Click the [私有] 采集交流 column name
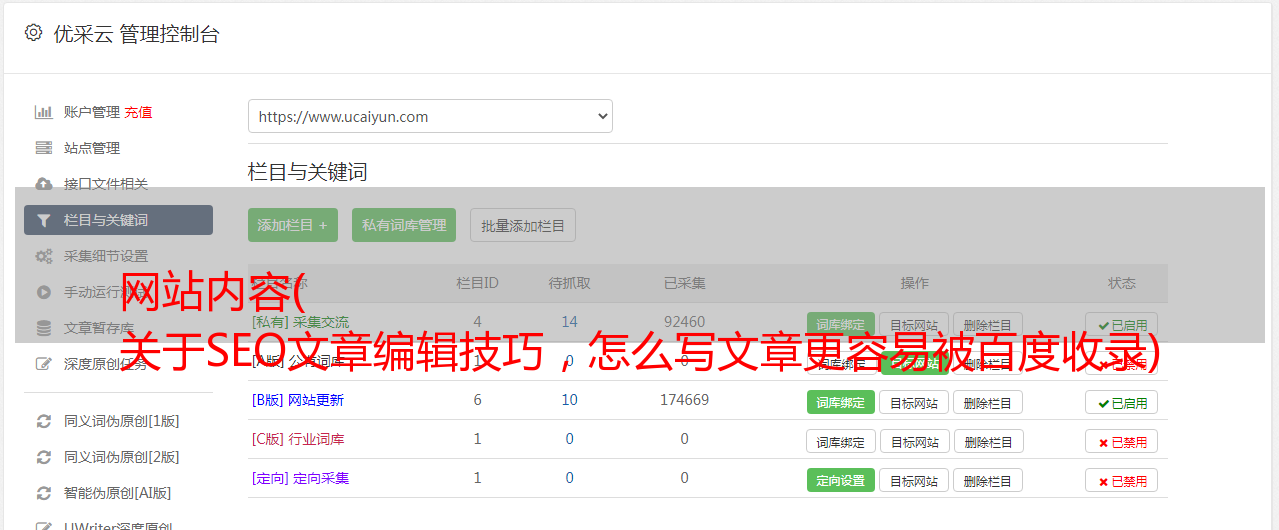 pyautogui.click(x=300, y=322)
